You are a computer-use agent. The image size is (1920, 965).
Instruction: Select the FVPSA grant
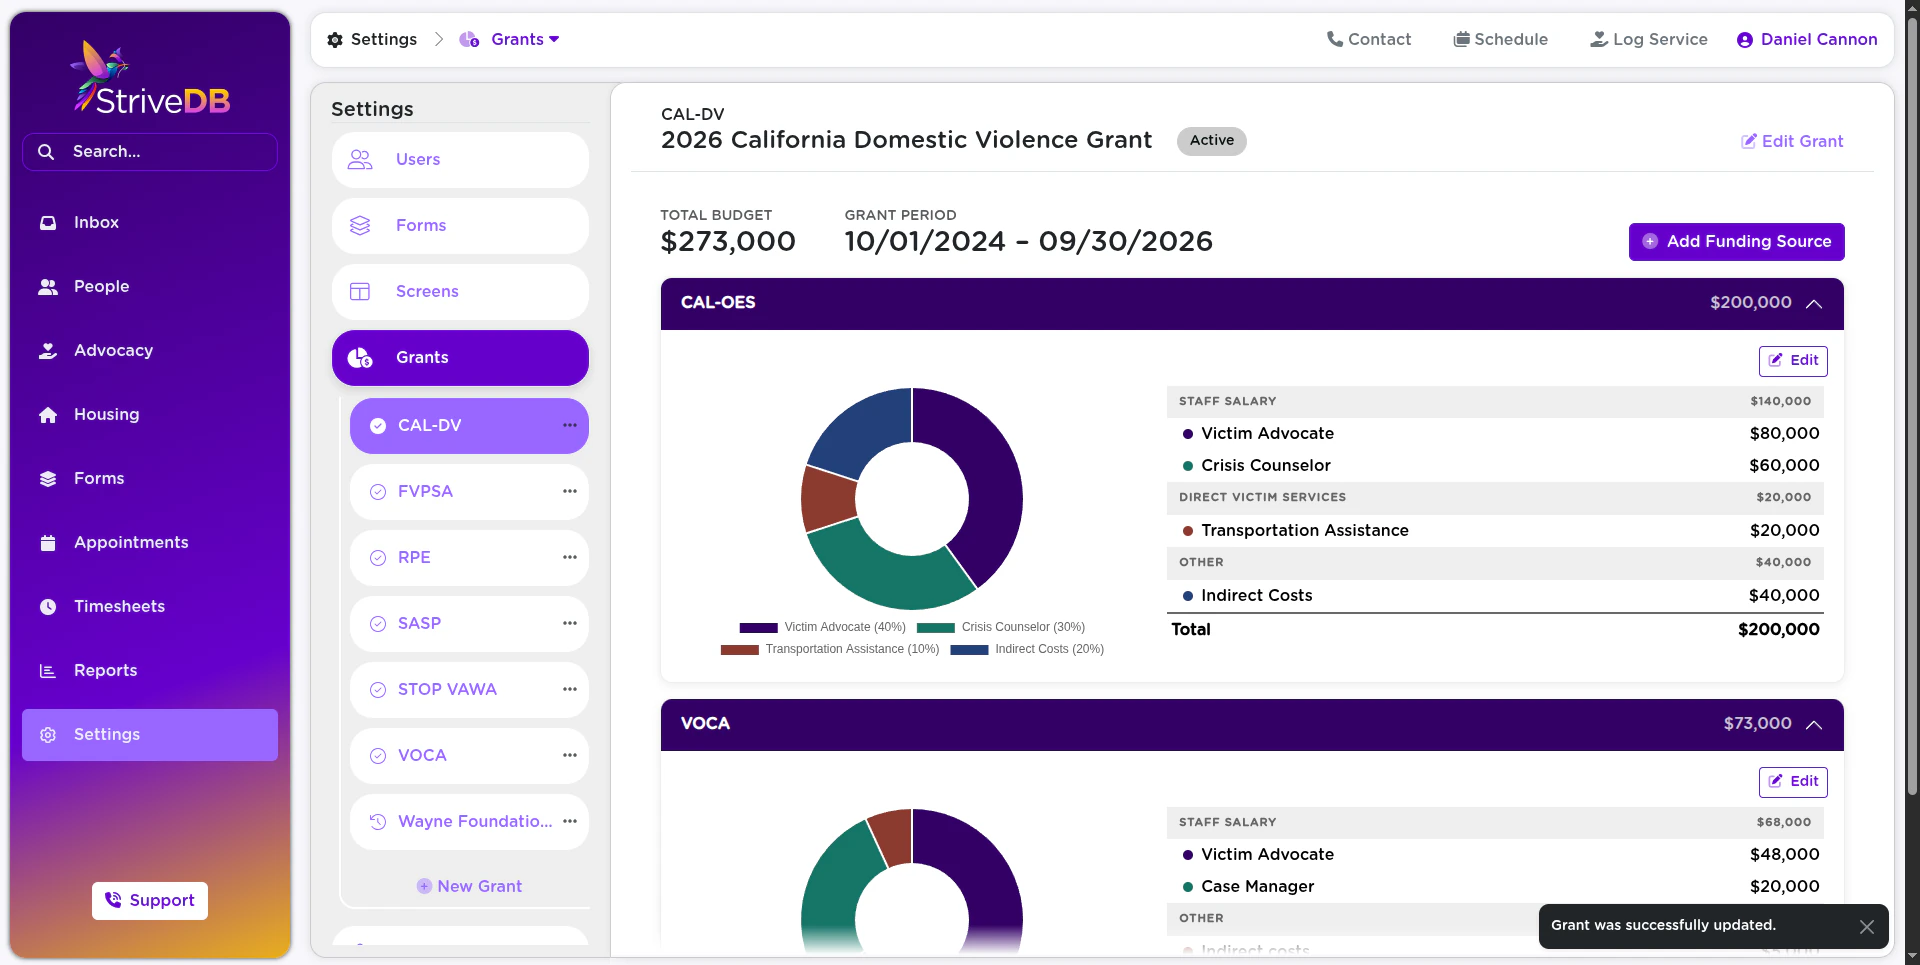469,492
